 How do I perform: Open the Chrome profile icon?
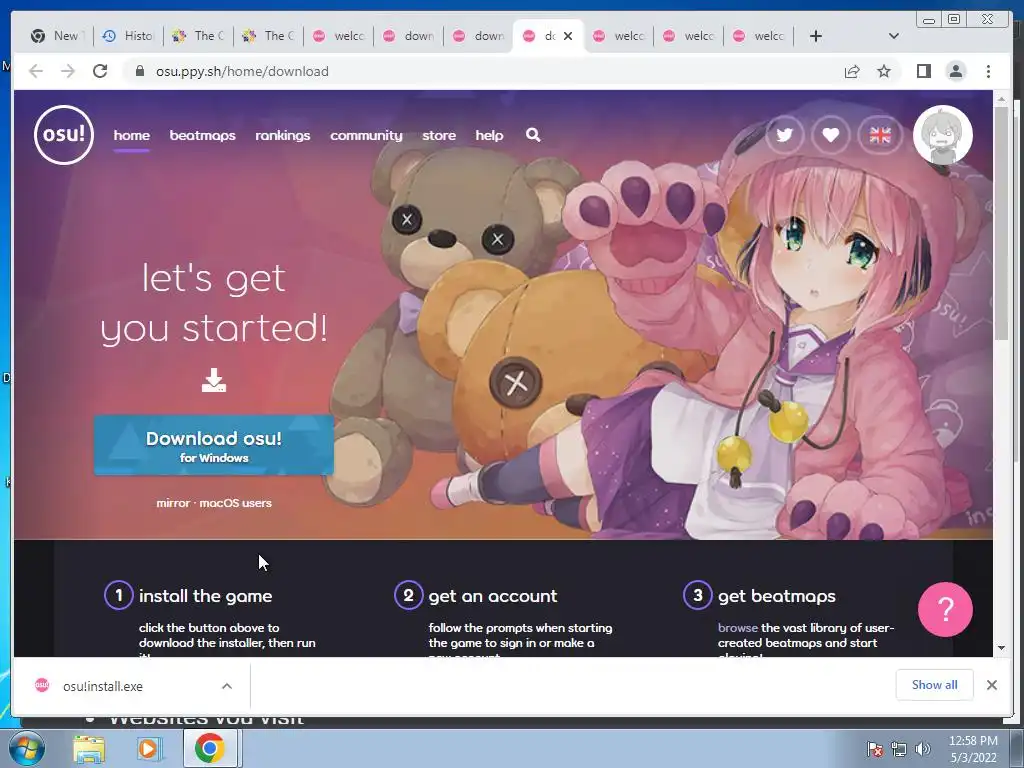955,71
